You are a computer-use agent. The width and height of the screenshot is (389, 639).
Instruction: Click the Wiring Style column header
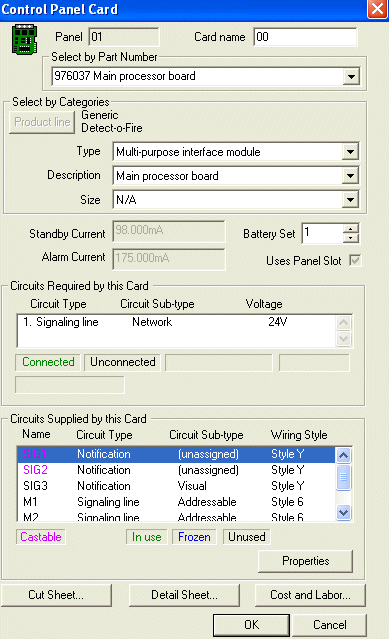click(x=299, y=435)
